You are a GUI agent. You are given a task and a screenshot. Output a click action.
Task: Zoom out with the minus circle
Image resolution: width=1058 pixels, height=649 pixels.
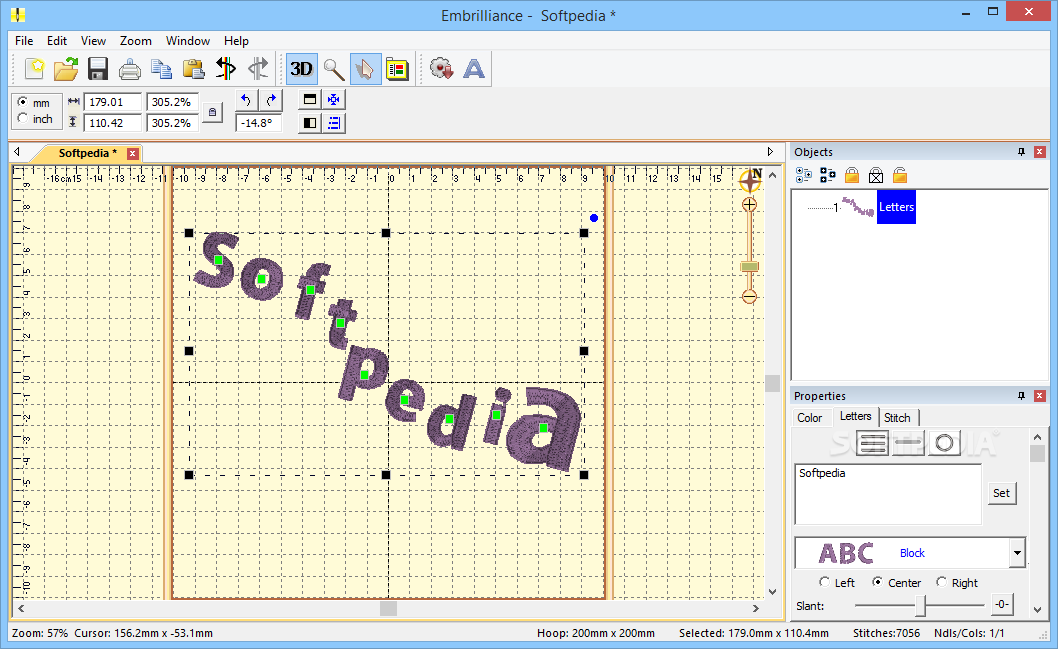point(749,296)
